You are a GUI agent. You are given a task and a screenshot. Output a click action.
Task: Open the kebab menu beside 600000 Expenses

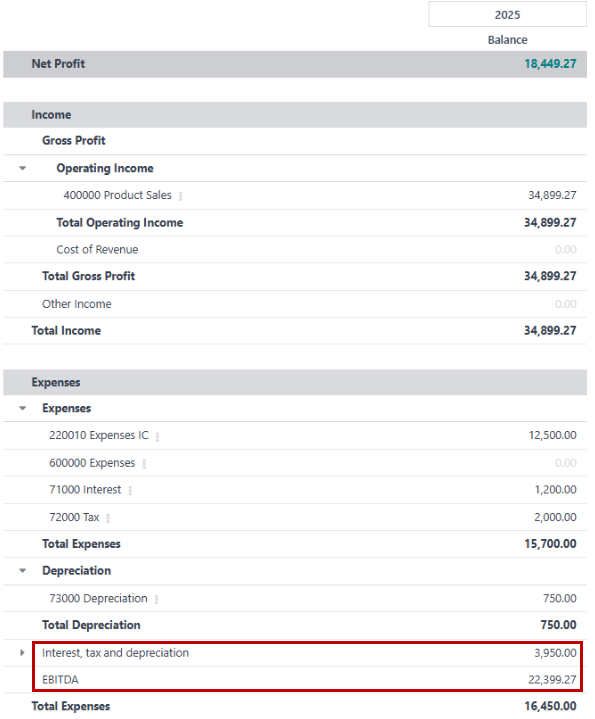point(144,464)
